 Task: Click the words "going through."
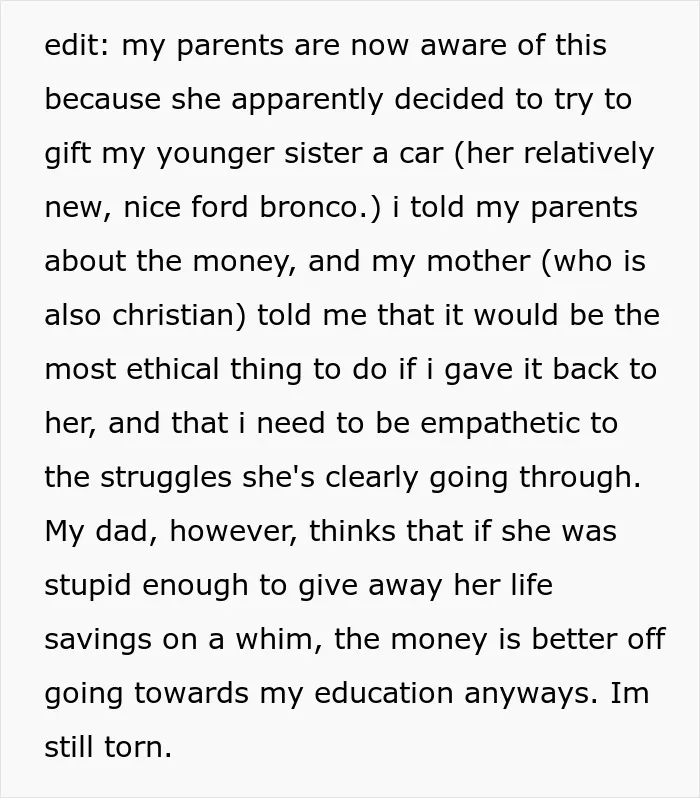[x=535, y=479]
